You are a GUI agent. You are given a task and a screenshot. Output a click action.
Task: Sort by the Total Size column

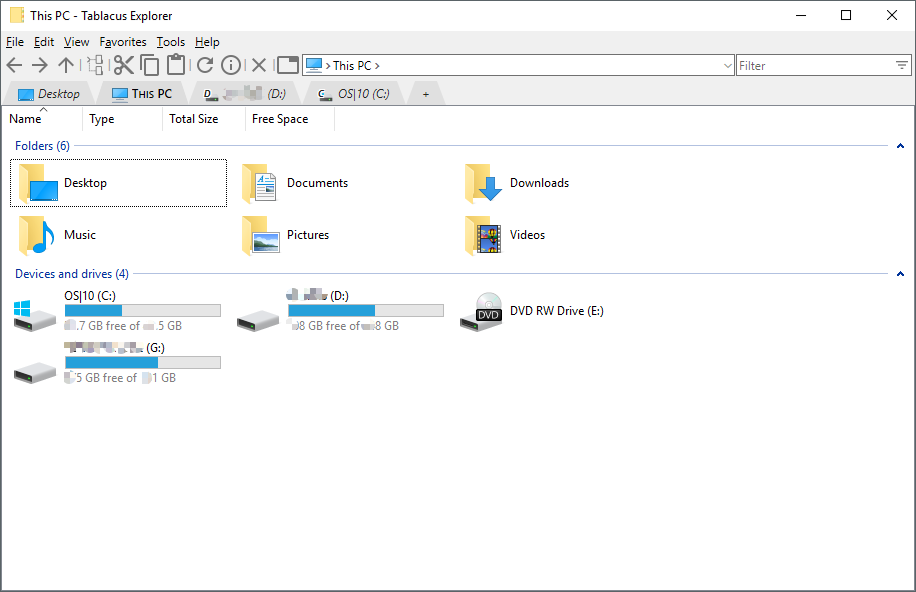pyautogui.click(x=204, y=119)
